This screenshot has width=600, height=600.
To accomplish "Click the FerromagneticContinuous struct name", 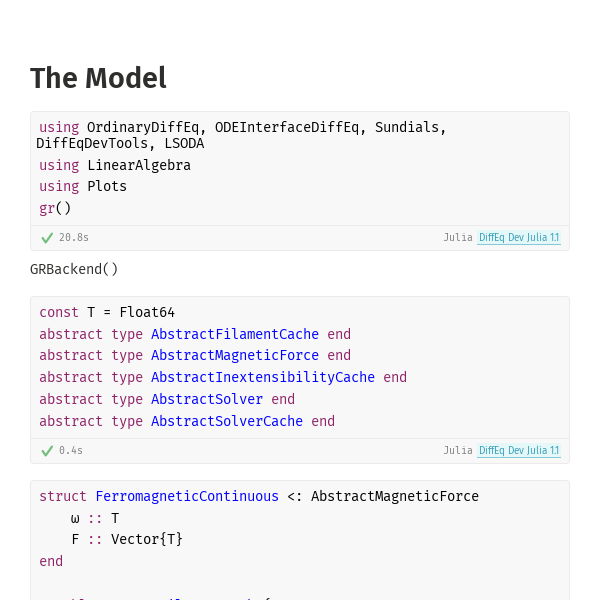I will click(x=187, y=496).
